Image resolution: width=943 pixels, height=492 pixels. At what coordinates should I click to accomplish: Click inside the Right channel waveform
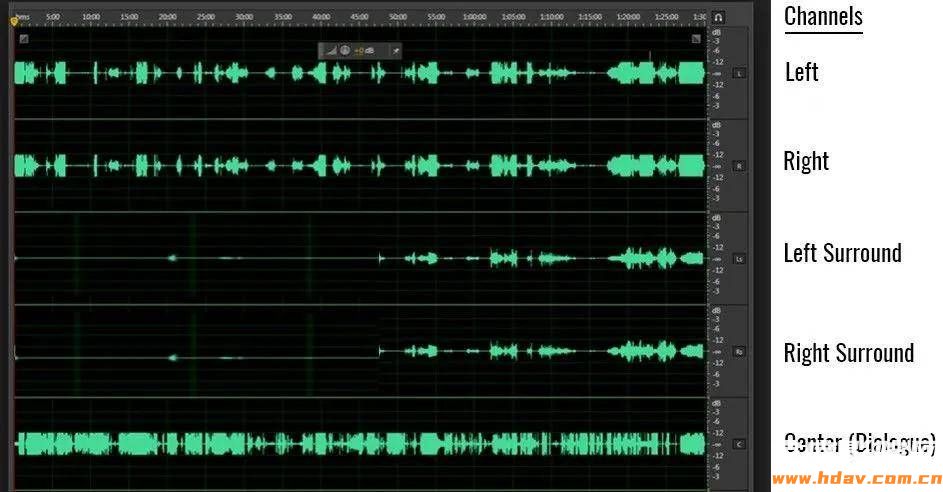point(360,166)
